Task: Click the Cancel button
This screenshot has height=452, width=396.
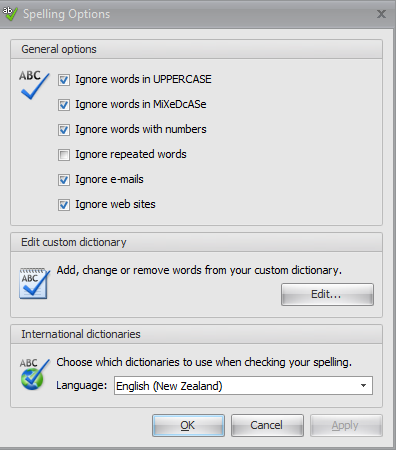Action: pyautogui.click(x=267, y=425)
